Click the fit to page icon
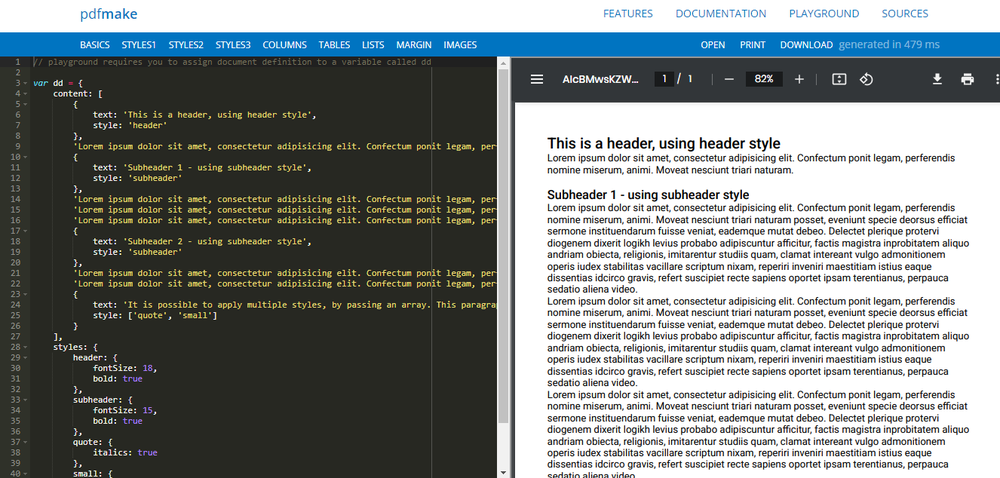The height and width of the screenshot is (478, 1000). point(839,79)
